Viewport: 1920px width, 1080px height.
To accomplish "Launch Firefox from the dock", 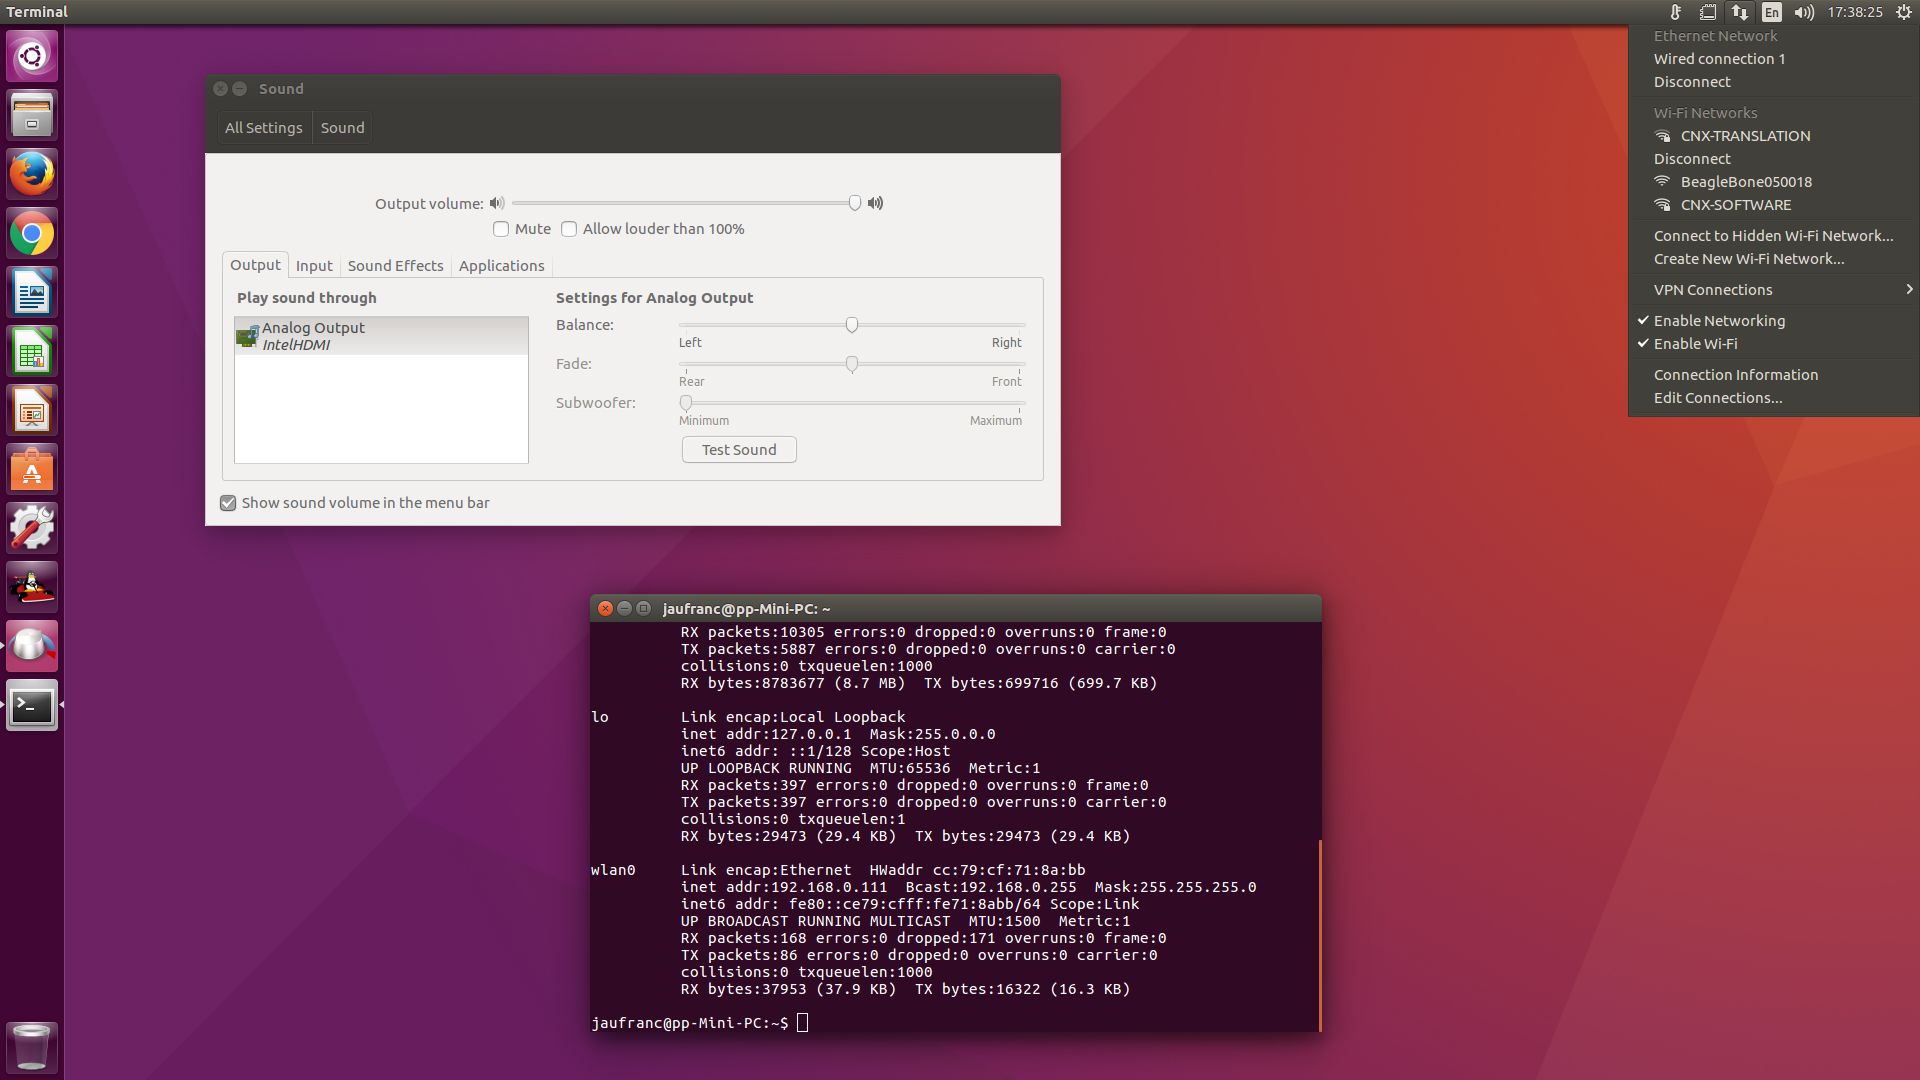I will (x=32, y=174).
